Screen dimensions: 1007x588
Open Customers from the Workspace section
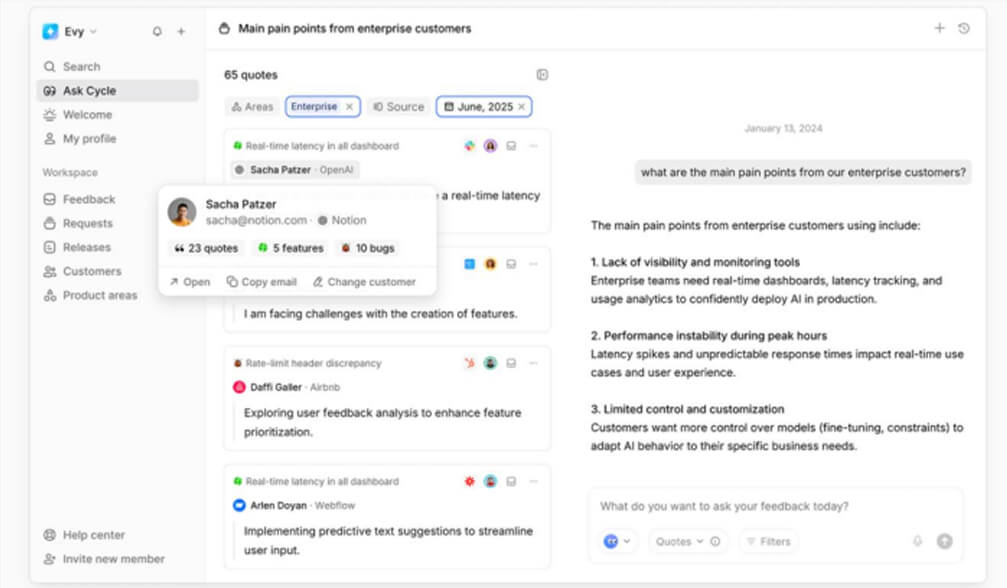point(90,271)
